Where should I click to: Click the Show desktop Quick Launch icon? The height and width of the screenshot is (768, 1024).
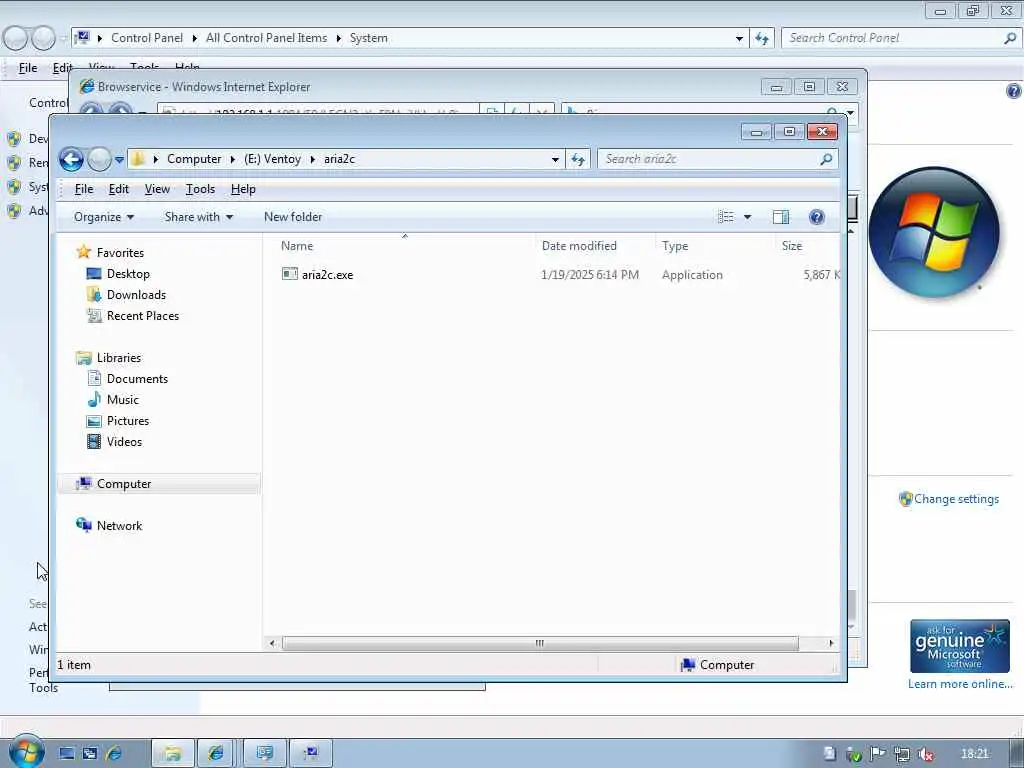tap(67, 754)
